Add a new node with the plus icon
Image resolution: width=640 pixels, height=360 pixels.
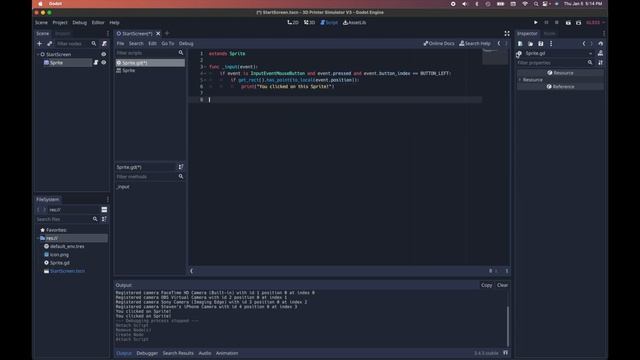tap(40, 43)
